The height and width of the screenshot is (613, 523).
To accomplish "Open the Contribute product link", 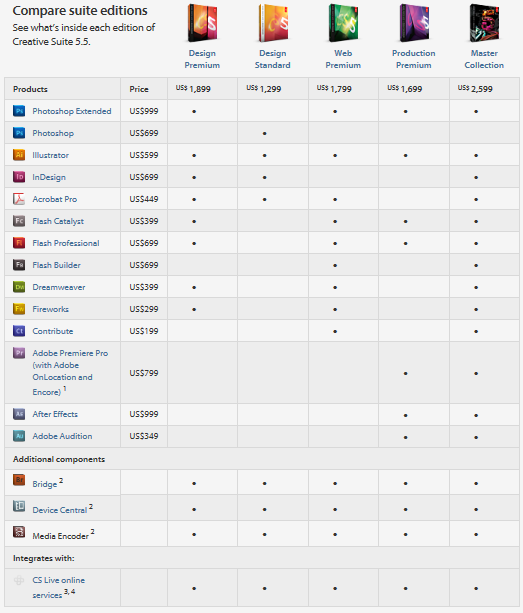I will click(x=53, y=331).
